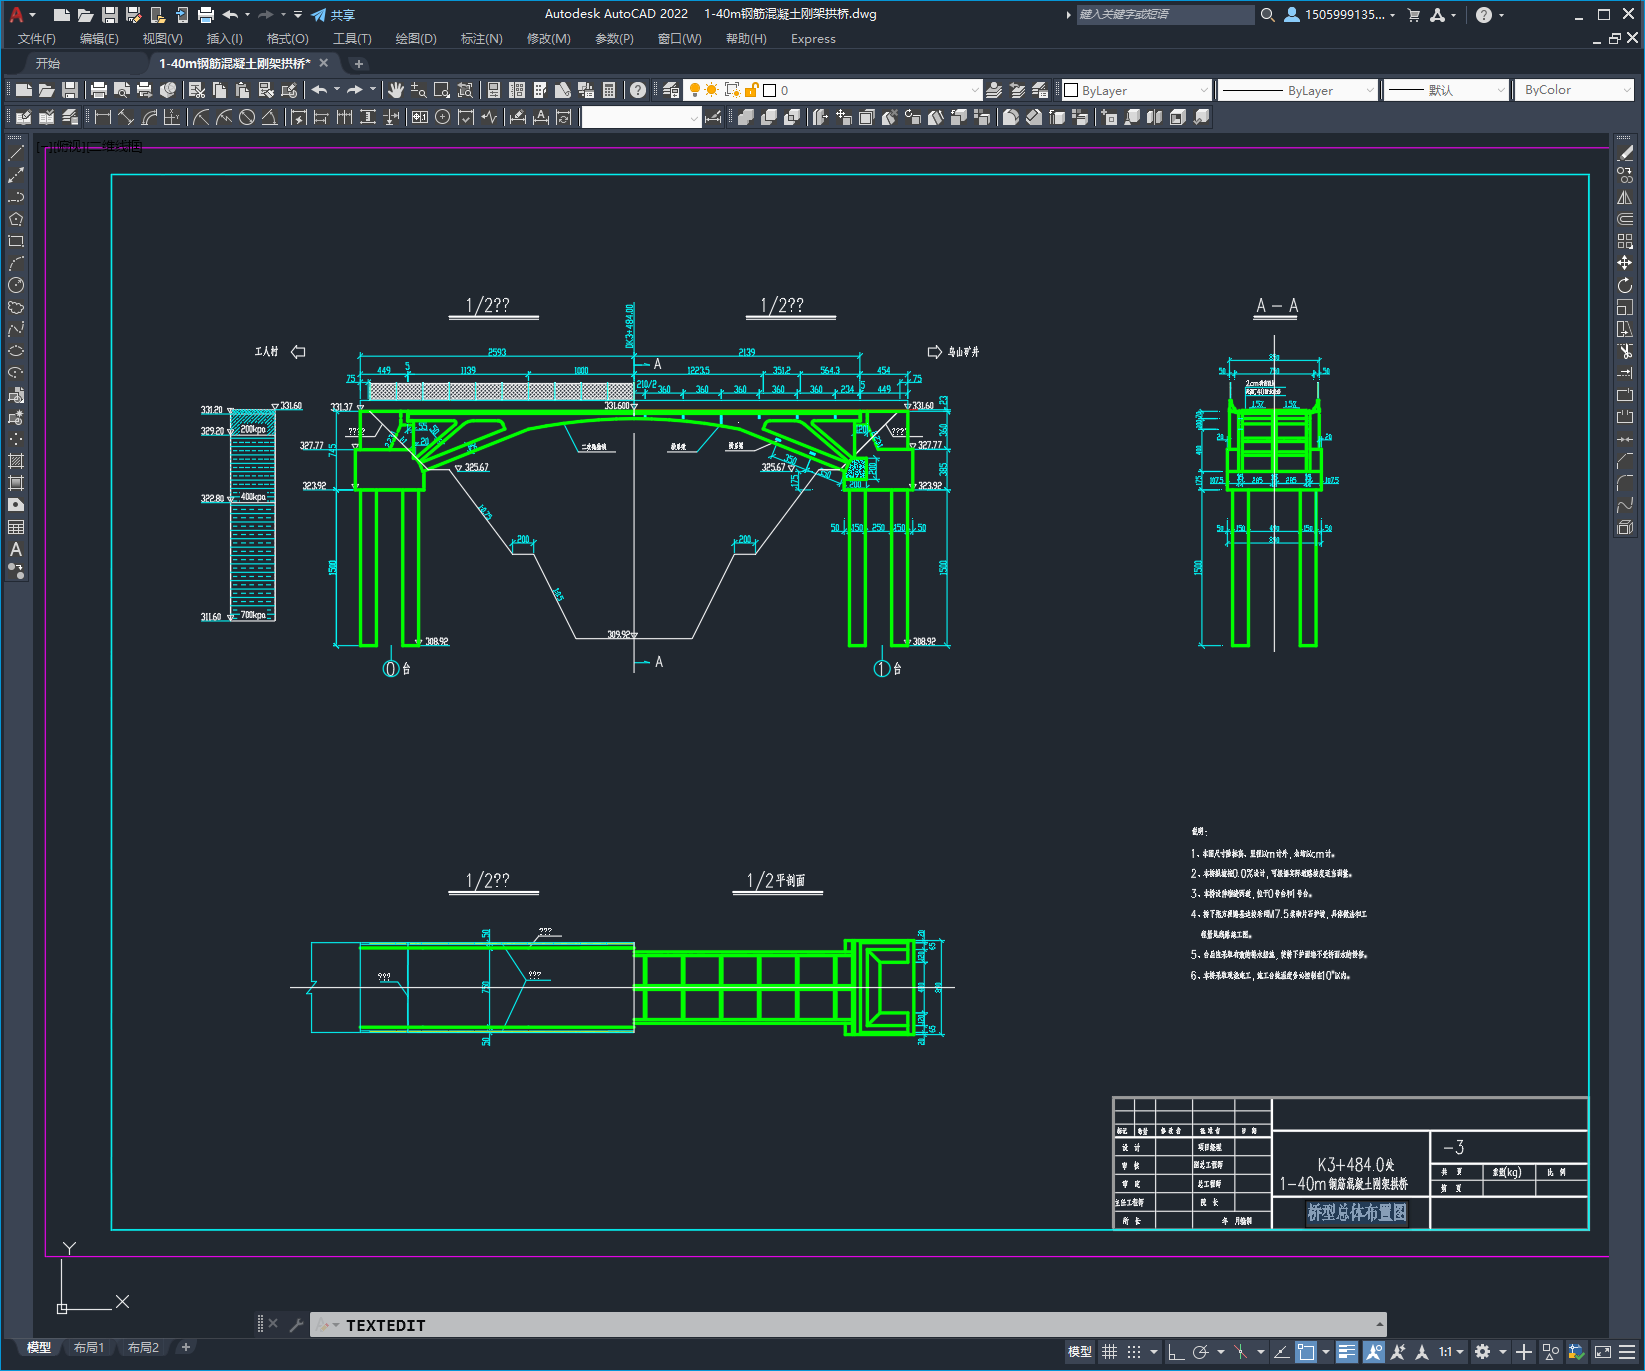Toggle the drawing grid display in status bar
Viewport: 1645px width, 1371px height.
(1109, 1352)
